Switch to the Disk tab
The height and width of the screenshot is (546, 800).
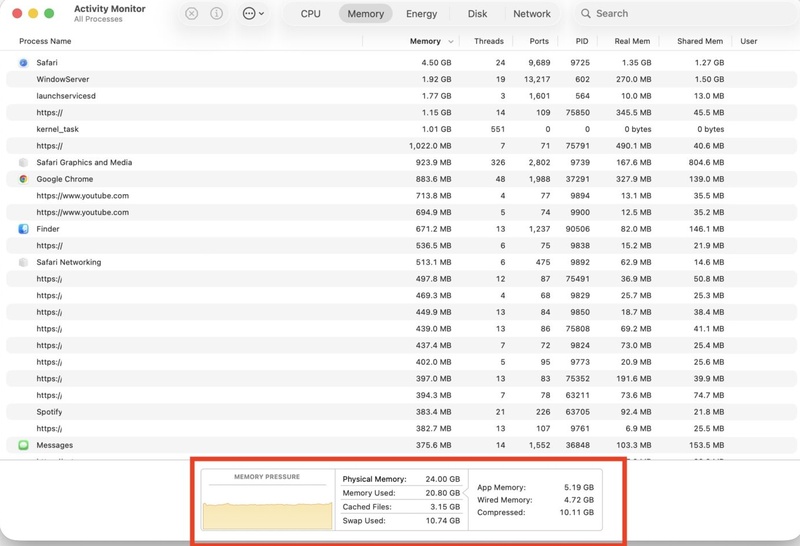tap(477, 14)
